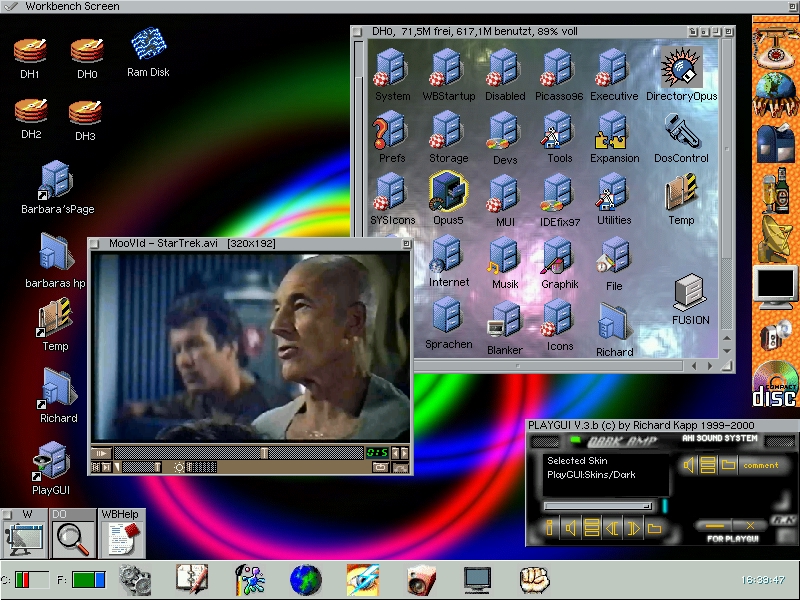The height and width of the screenshot is (600, 800).
Task: Open the MUI drawer in DH0 window
Action: [x=503, y=195]
